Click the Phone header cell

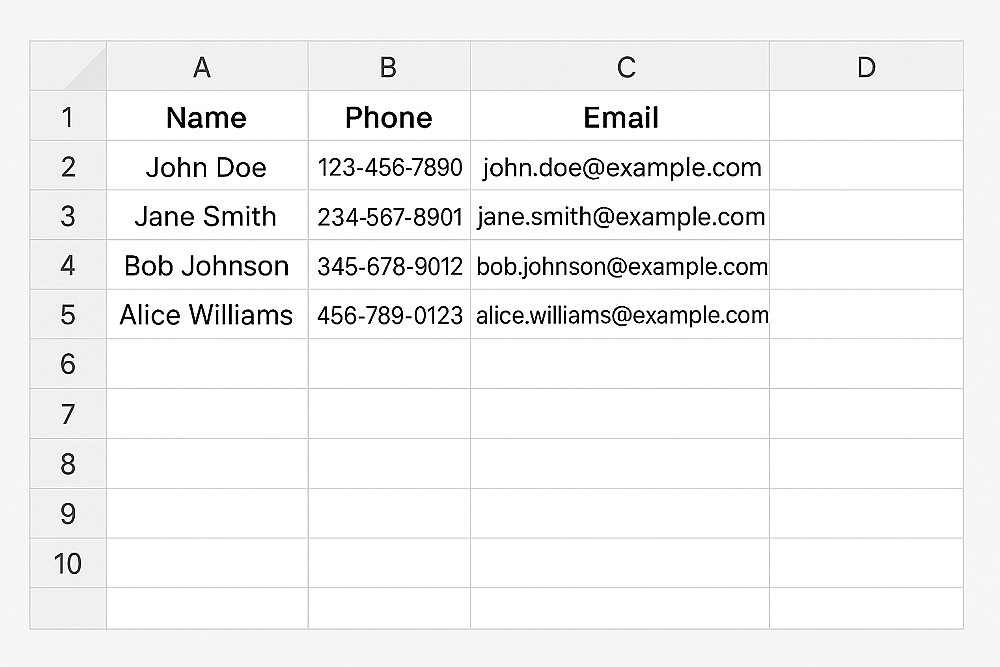(389, 117)
